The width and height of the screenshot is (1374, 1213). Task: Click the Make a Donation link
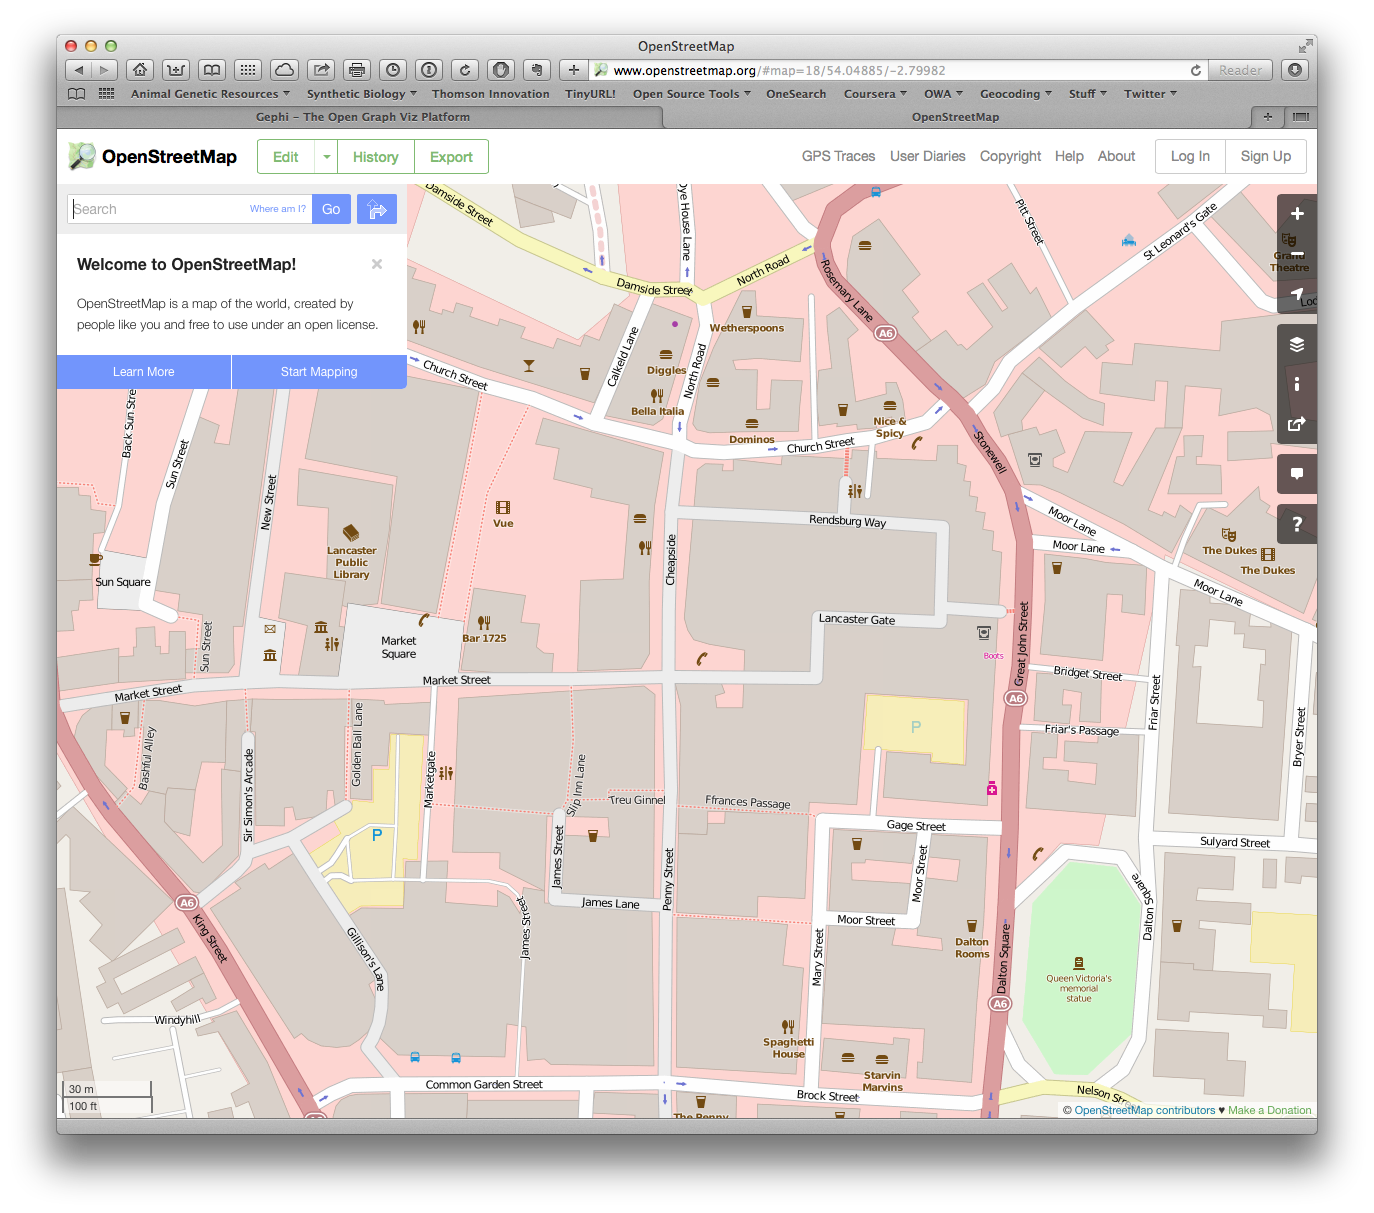click(x=1269, y=1110)
